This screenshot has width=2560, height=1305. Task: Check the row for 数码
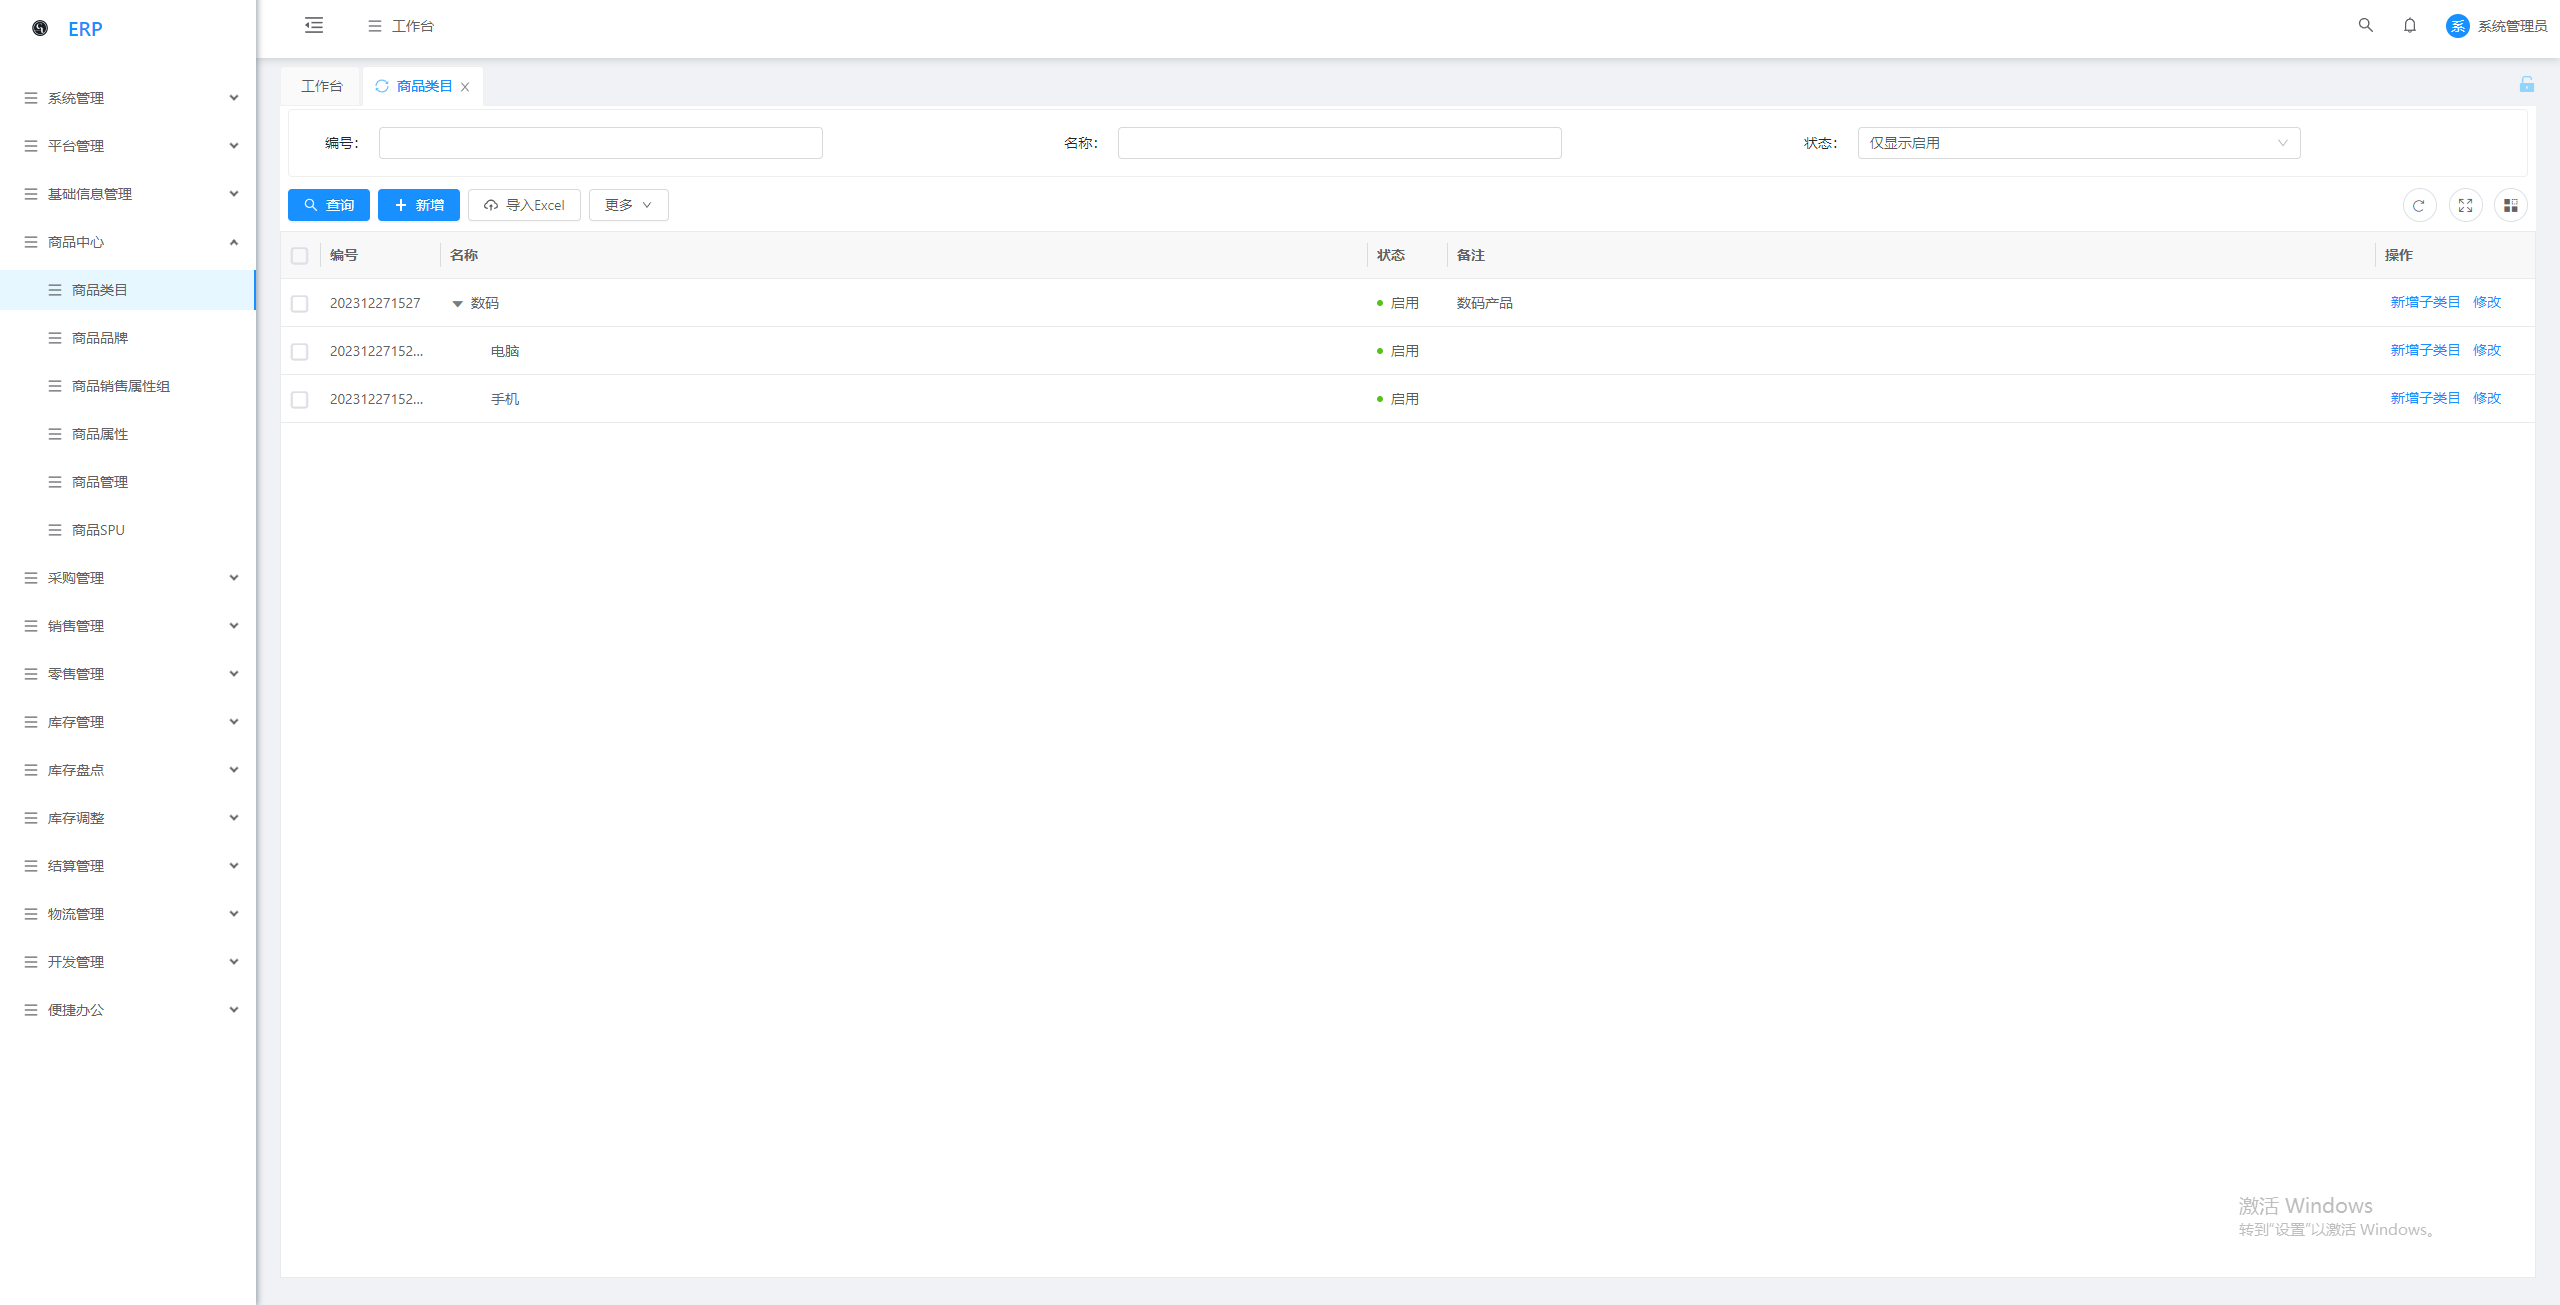click(x=299, y=304)
